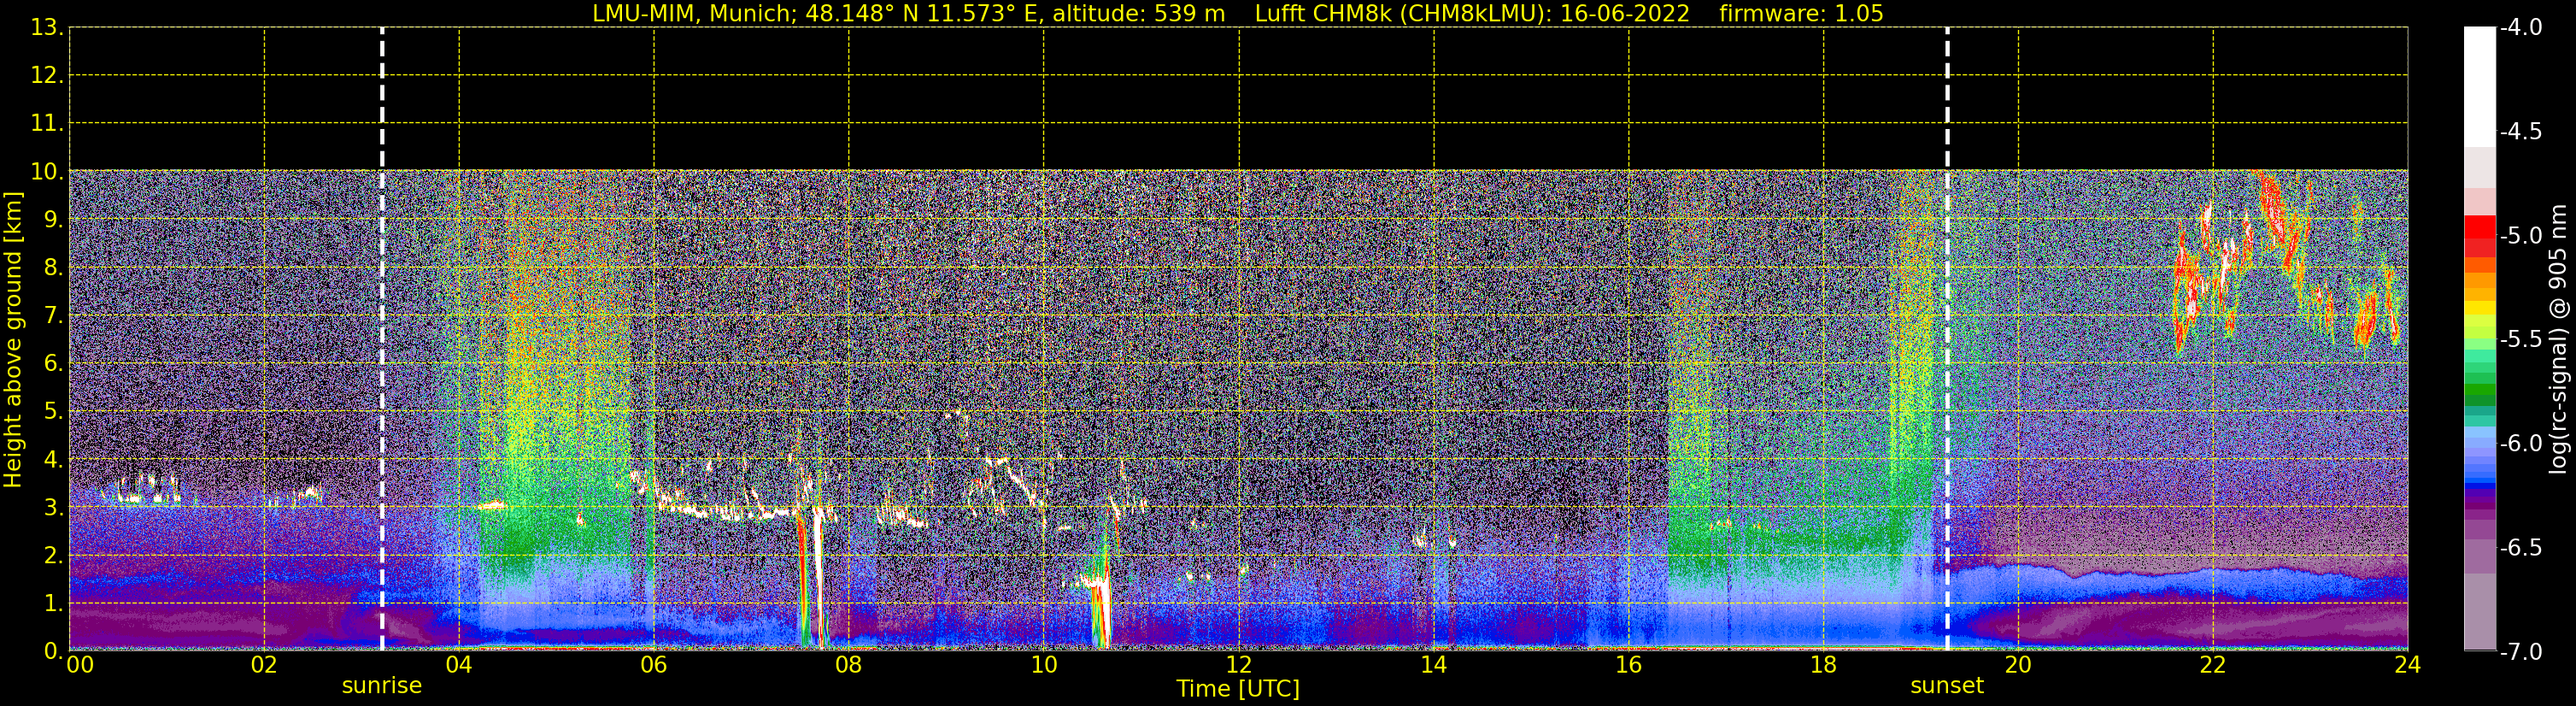
Task: Click the height axis tick label 10
Action: 46,171
